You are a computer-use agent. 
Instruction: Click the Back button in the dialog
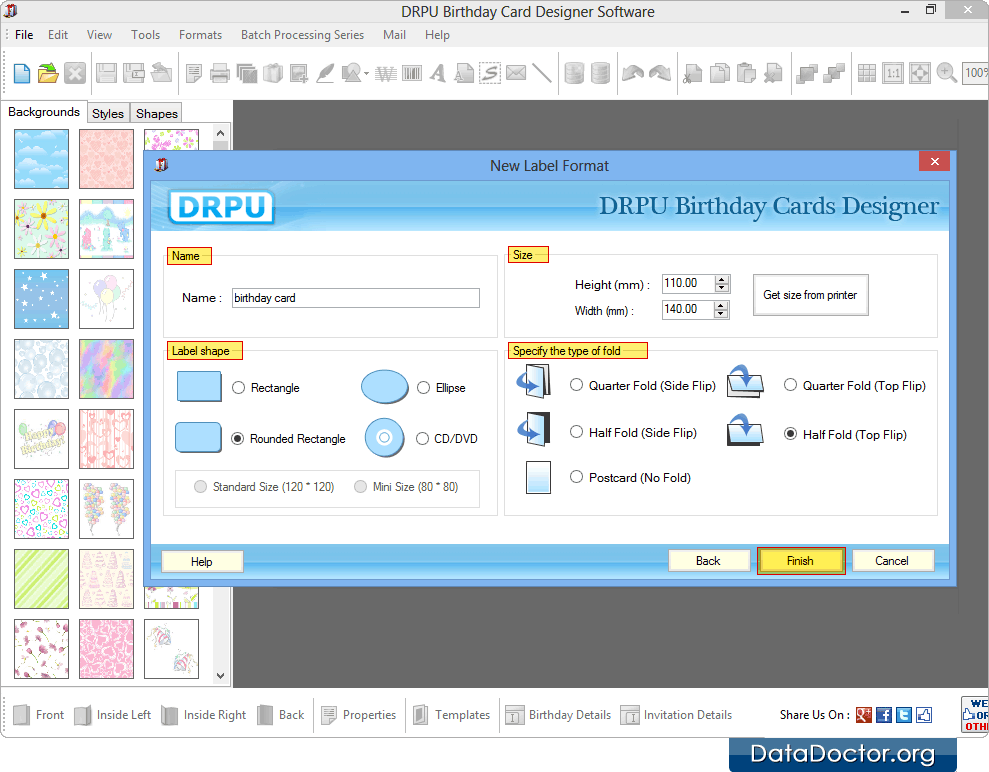tap(708, 561)
